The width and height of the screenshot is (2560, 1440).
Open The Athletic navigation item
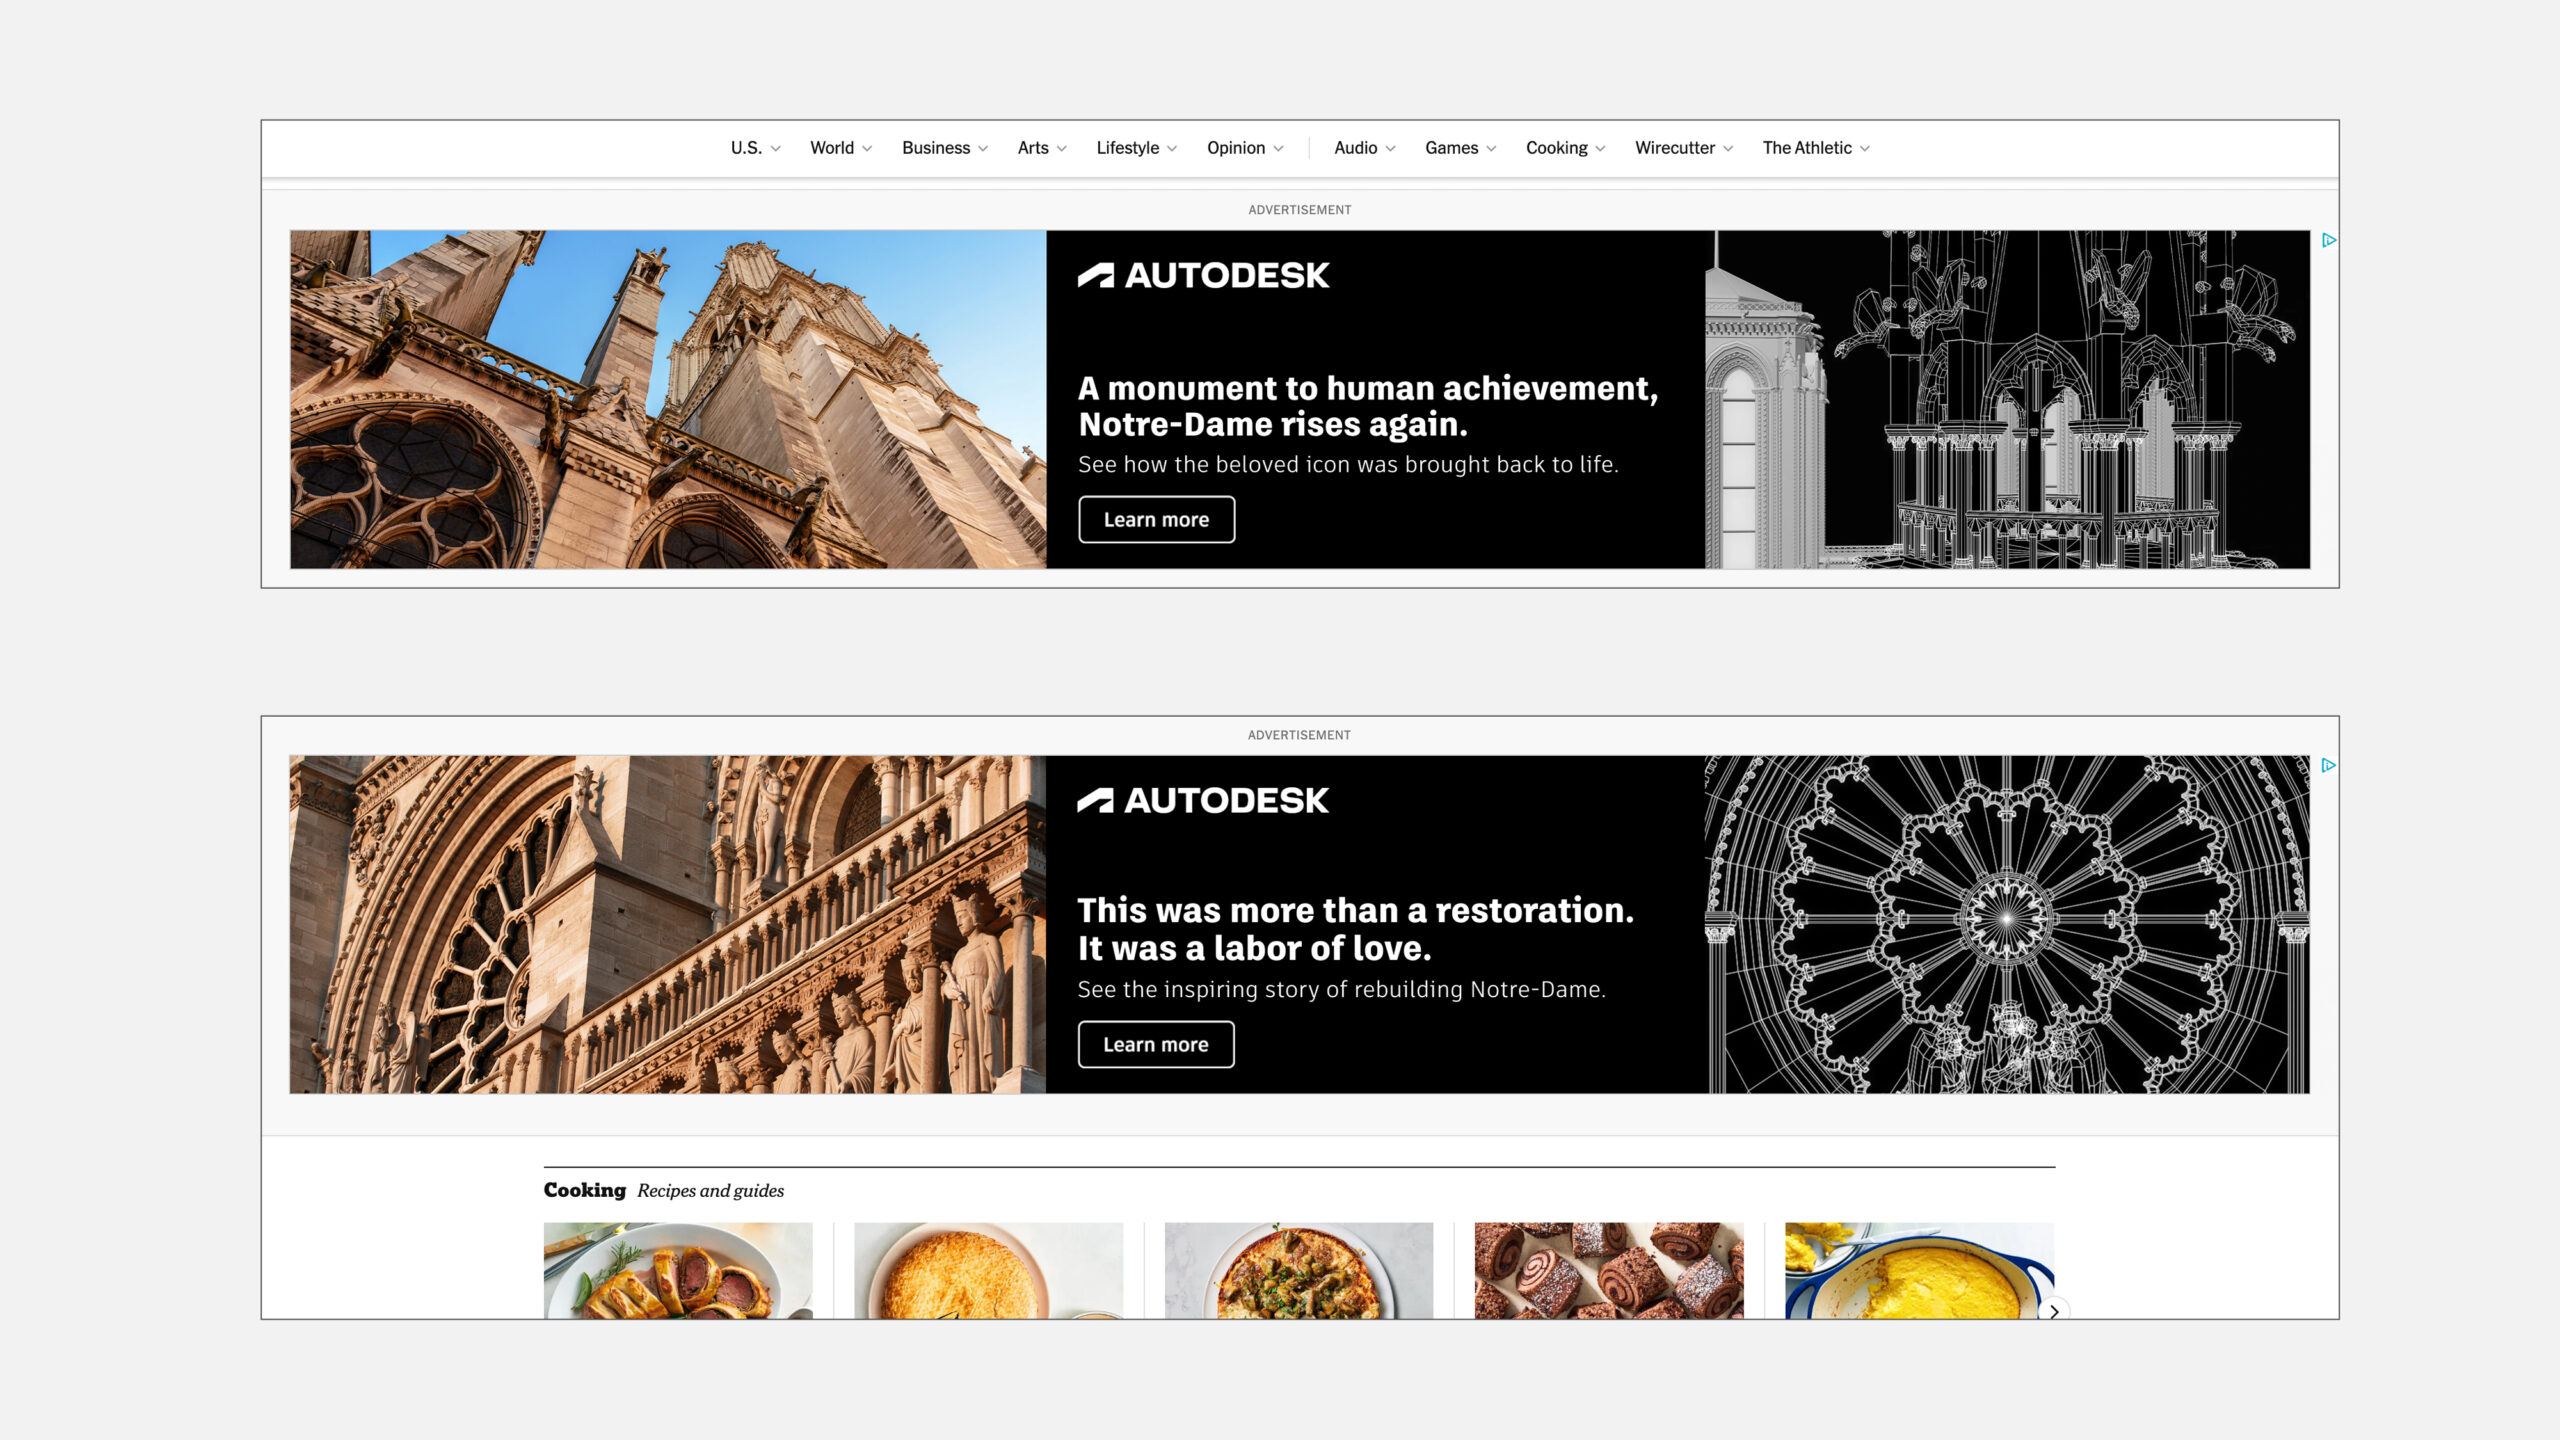point(1807,148)
